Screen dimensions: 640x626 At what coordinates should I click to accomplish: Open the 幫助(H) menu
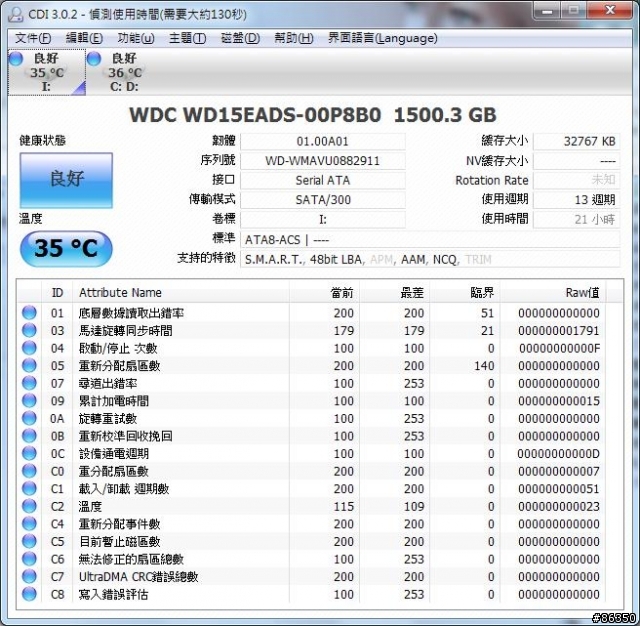pos(293,38)
